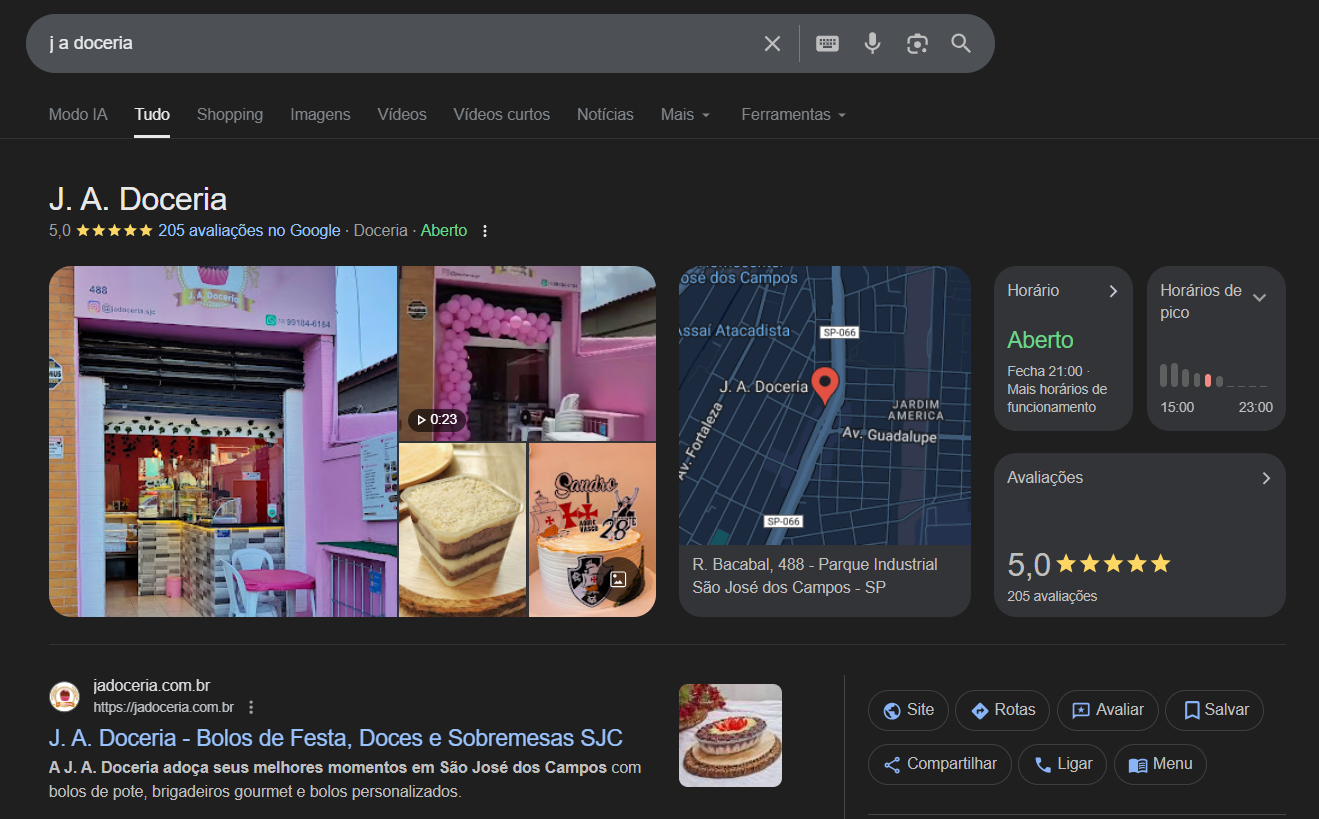
Task: Switch to the Imagens tab
Action: click(x=320, y=114)
